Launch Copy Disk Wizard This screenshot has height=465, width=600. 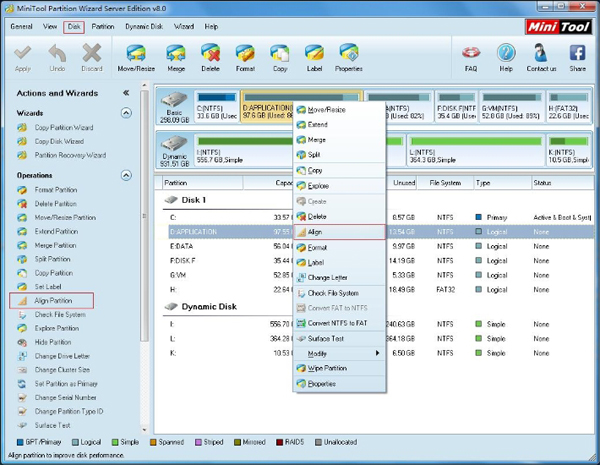(59, 141)
